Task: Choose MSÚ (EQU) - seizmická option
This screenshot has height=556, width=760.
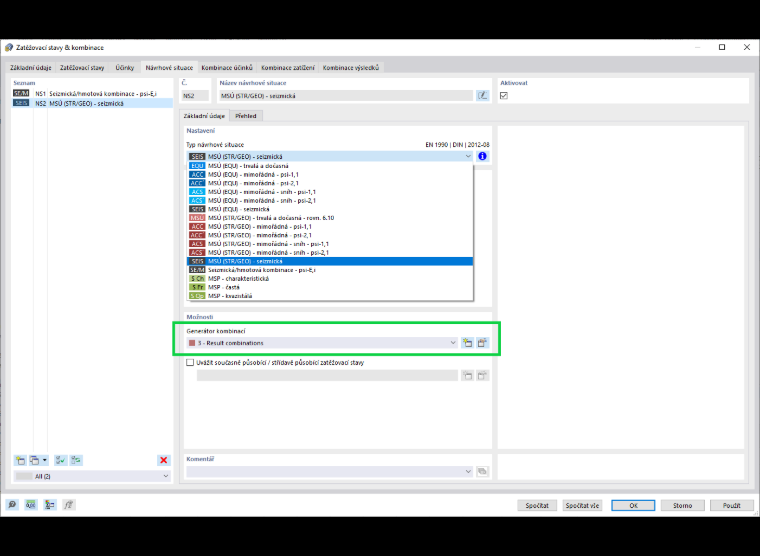Action: [330, 209]
